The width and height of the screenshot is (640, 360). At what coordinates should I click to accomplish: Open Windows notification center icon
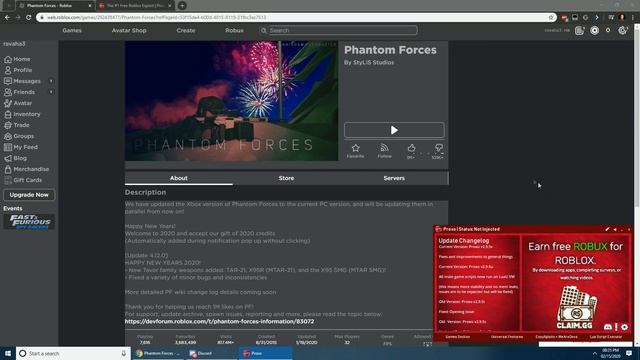(629, 353)
